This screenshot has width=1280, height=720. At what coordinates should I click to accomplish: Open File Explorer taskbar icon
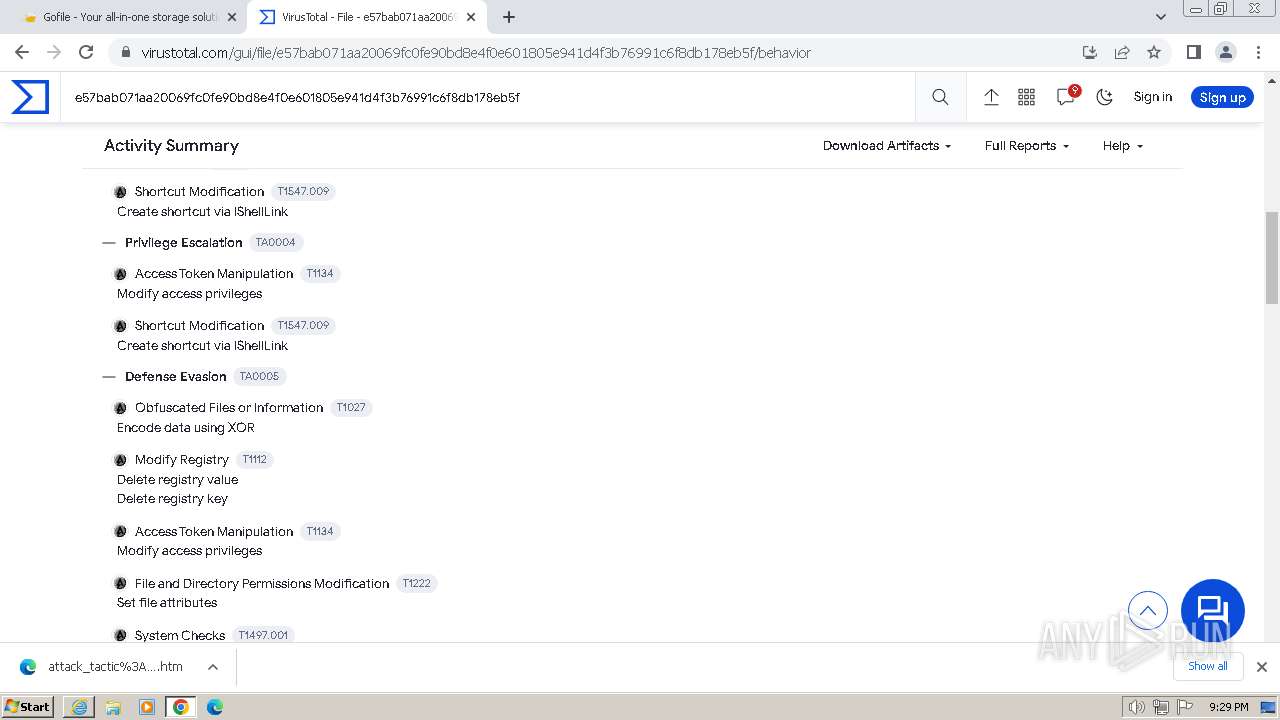coord(113,707)
